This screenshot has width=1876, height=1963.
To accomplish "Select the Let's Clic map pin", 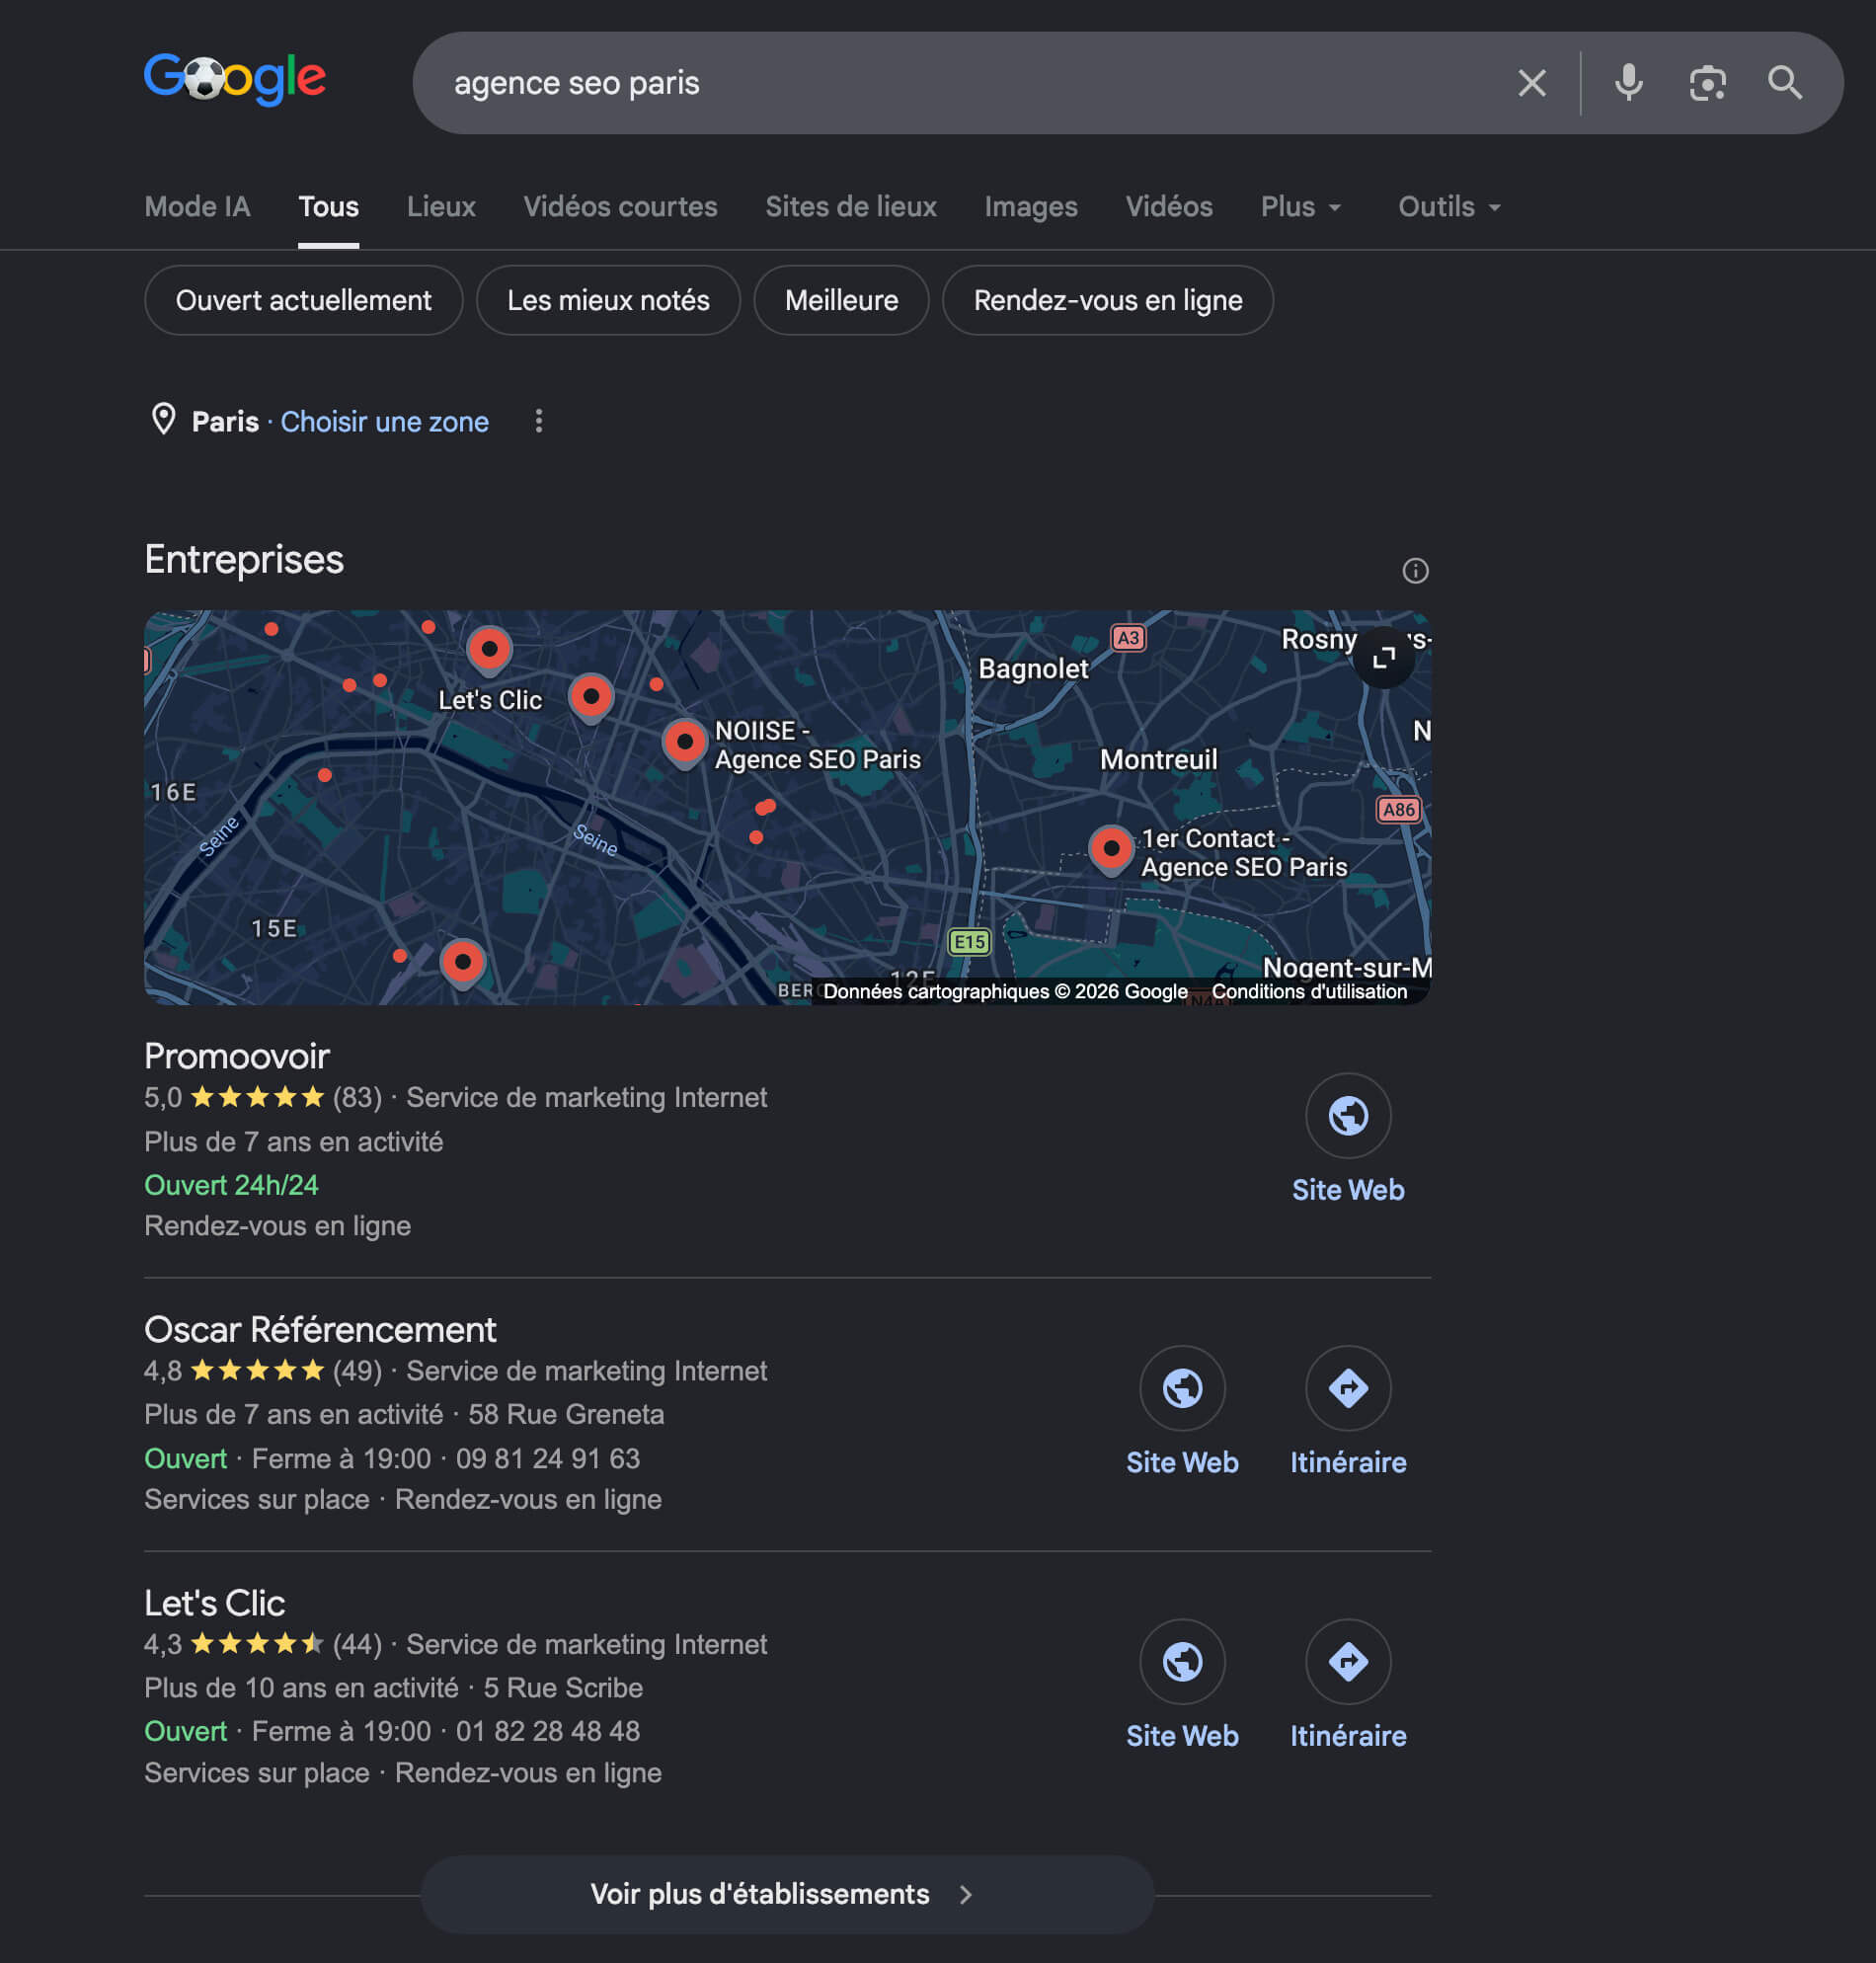I will click(x=489, y=650).
